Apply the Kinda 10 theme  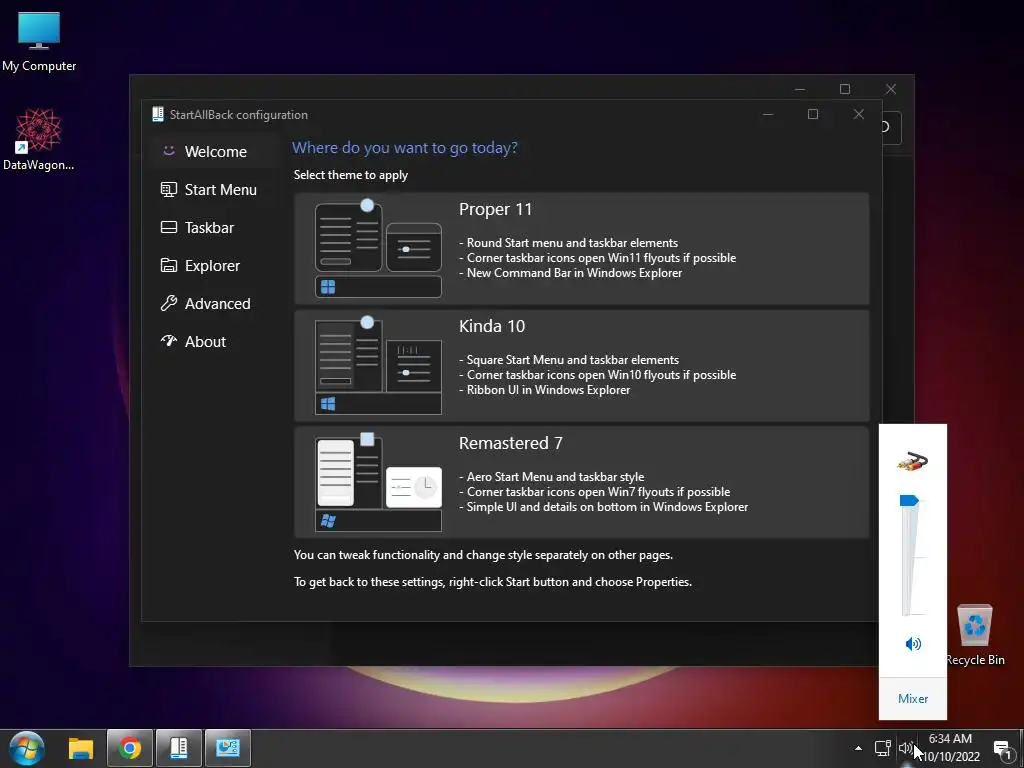coord(581,365)
